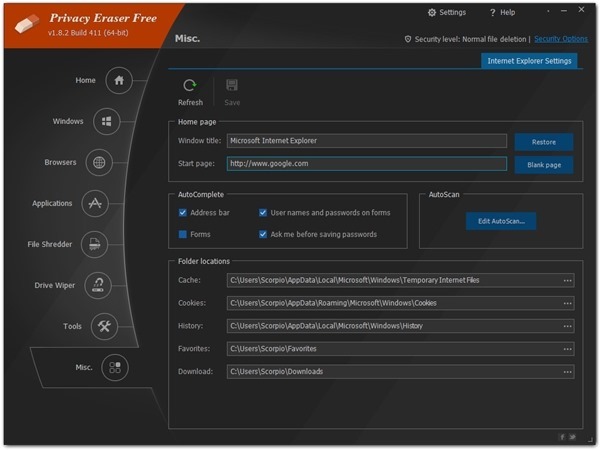The height and width of the screenshot is (450, 600).
Task: Uncheck the Address bar checkbox
Action: [183, 213]
